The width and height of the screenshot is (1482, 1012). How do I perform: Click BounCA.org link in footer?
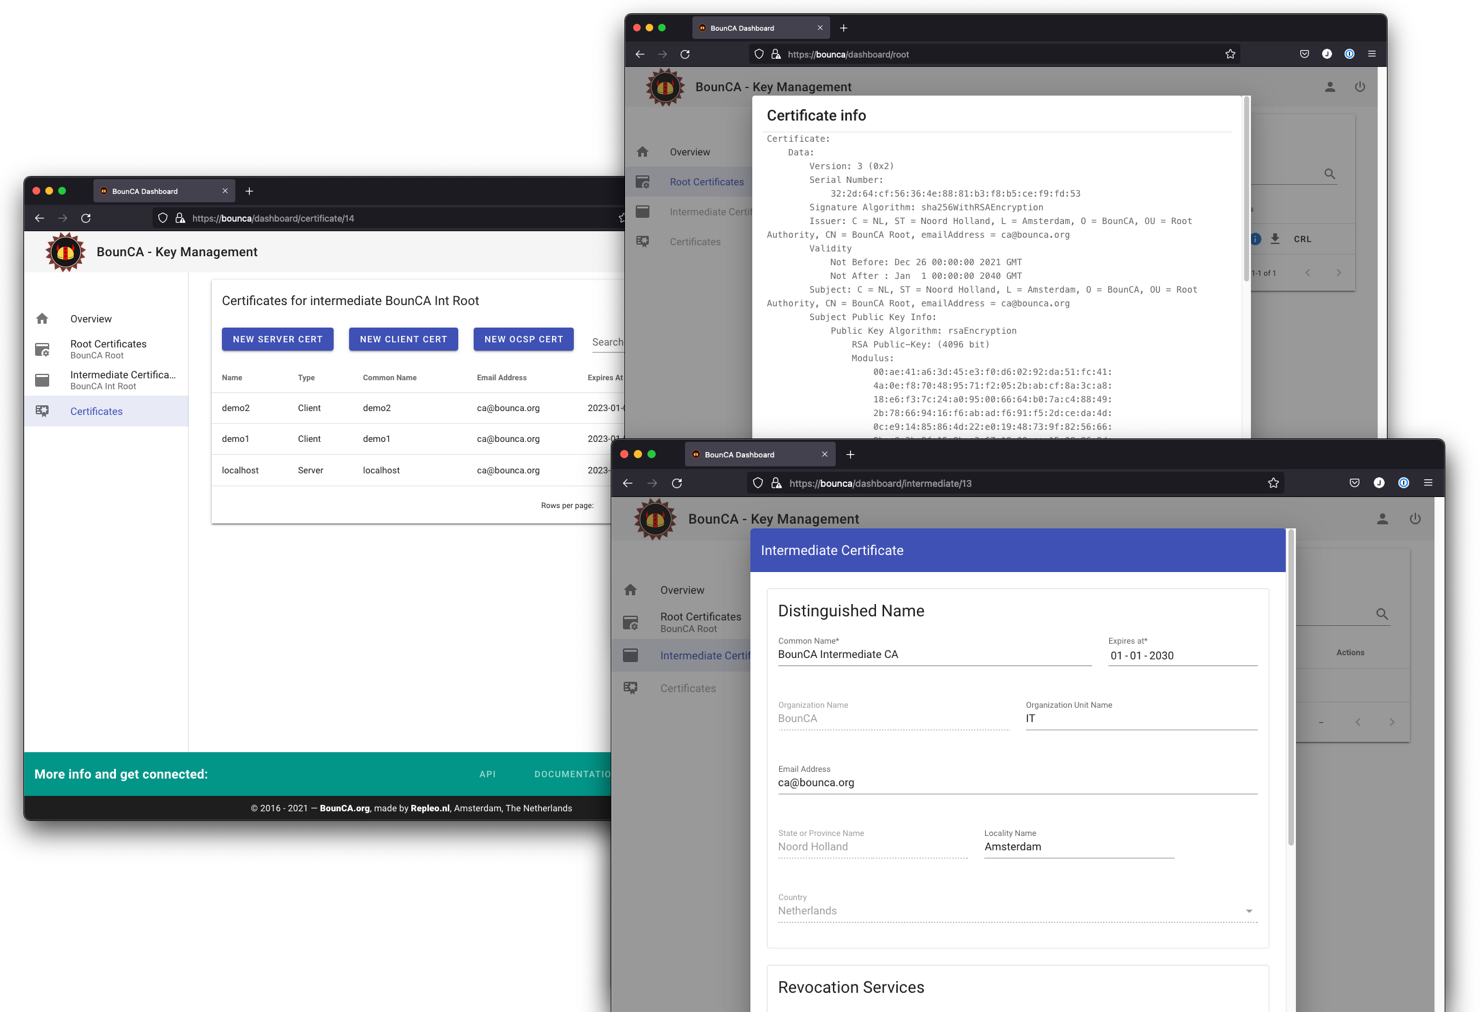pos(345,808)
